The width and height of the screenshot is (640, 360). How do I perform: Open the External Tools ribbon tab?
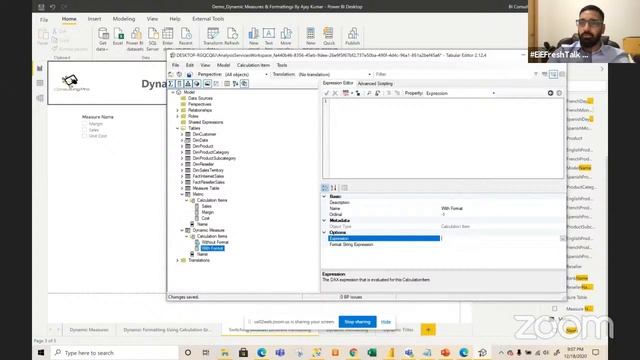click(x=208, y=19)
